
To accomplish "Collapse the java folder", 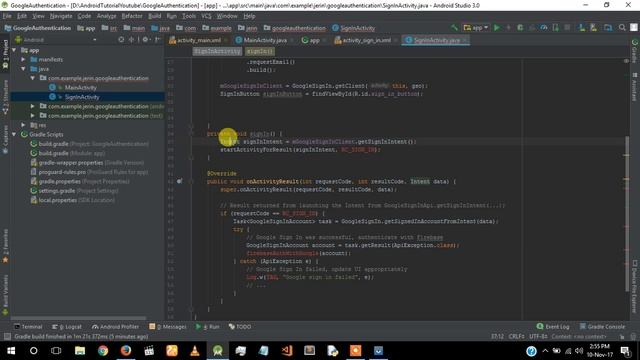I will [23, 69].
